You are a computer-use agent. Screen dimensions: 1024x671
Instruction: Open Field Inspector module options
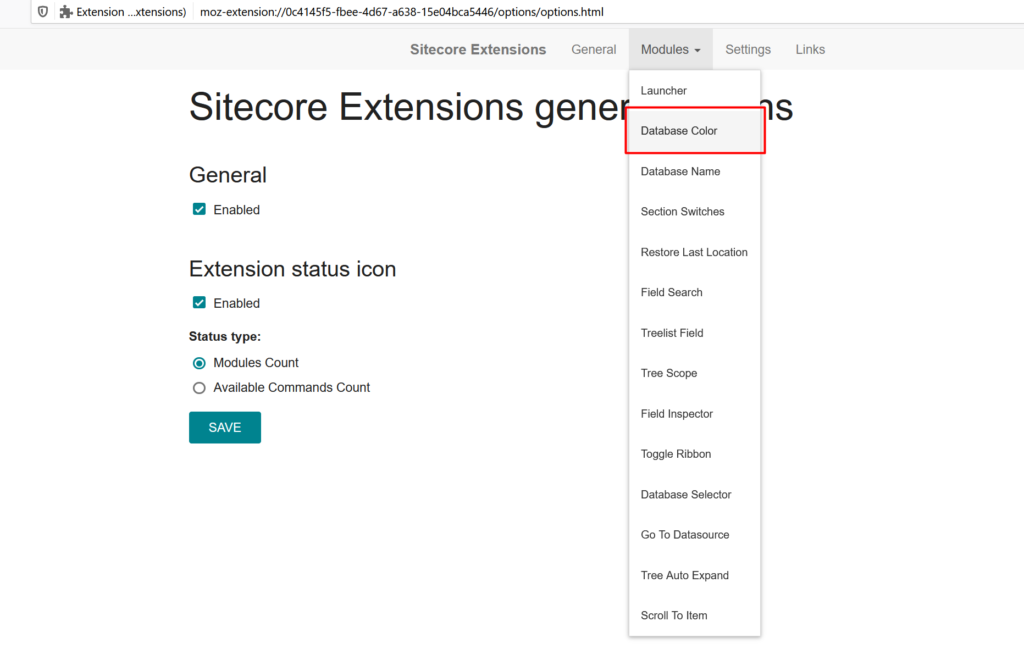pos(694,414)
